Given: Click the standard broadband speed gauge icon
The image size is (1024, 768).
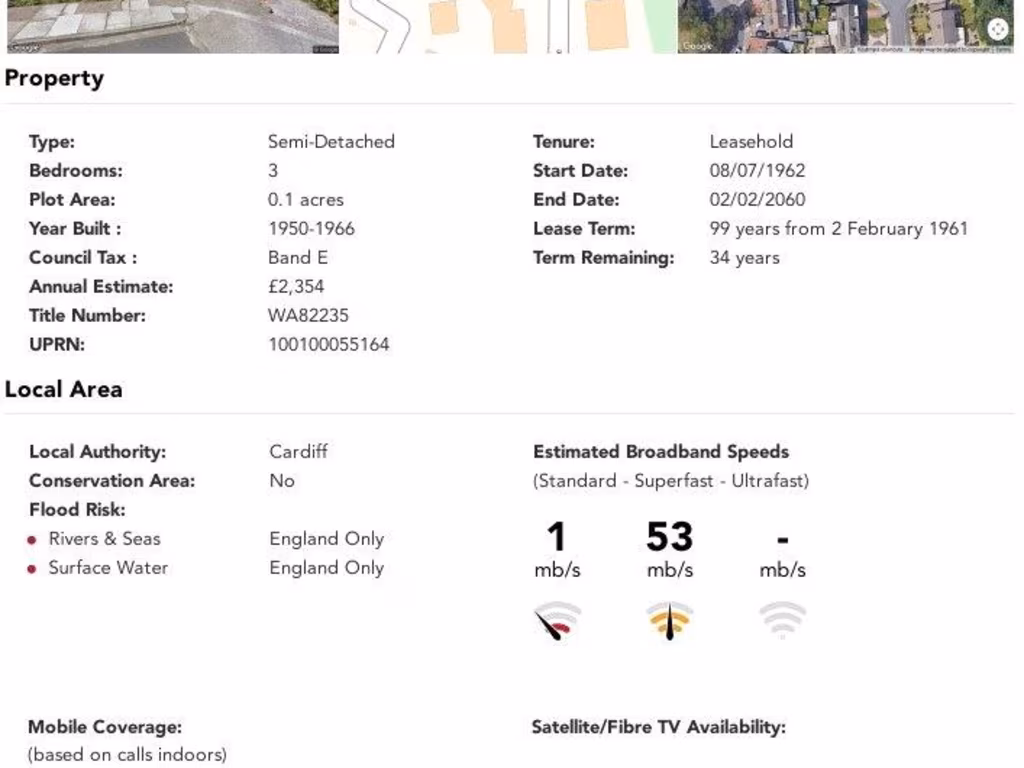Looking at the screenshot, I should pos(557,621).
